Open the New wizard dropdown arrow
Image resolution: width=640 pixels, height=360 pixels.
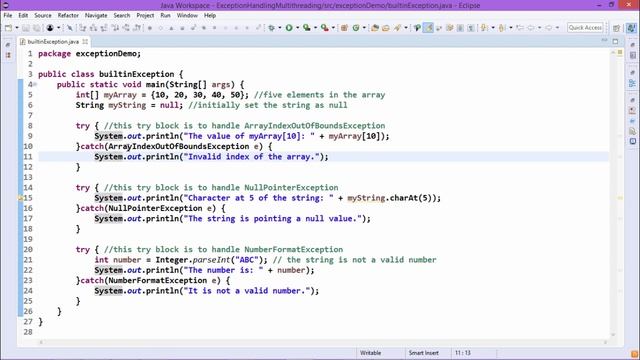tap(17, 28)
